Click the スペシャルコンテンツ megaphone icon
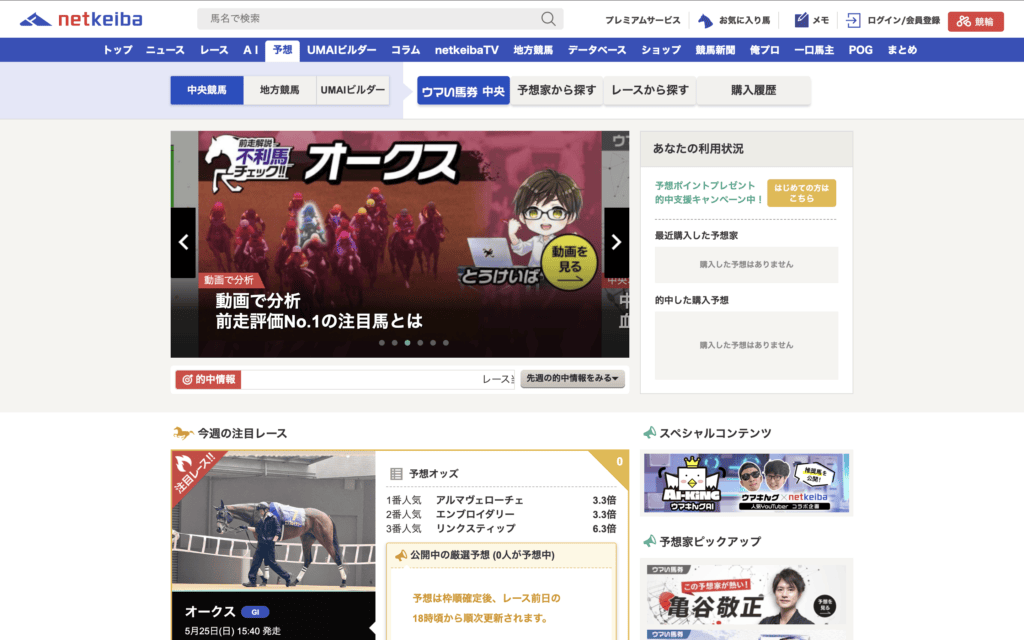 pyautogui.click(x=650, y=433)
